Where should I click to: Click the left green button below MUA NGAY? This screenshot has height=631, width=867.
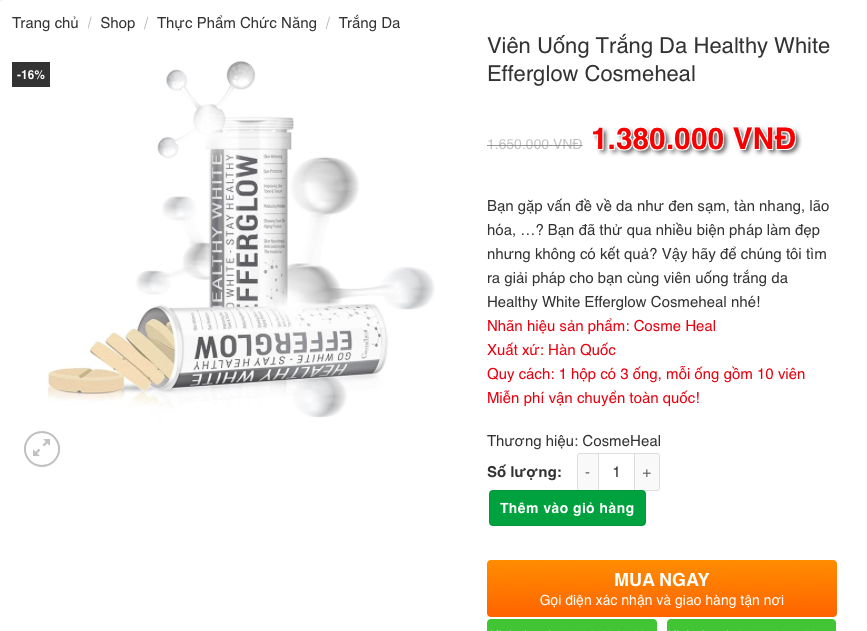pos(572,625)
